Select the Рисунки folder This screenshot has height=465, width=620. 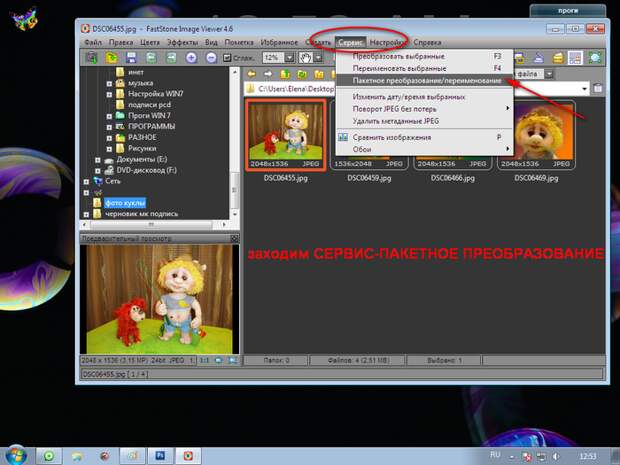coord(142,148)
